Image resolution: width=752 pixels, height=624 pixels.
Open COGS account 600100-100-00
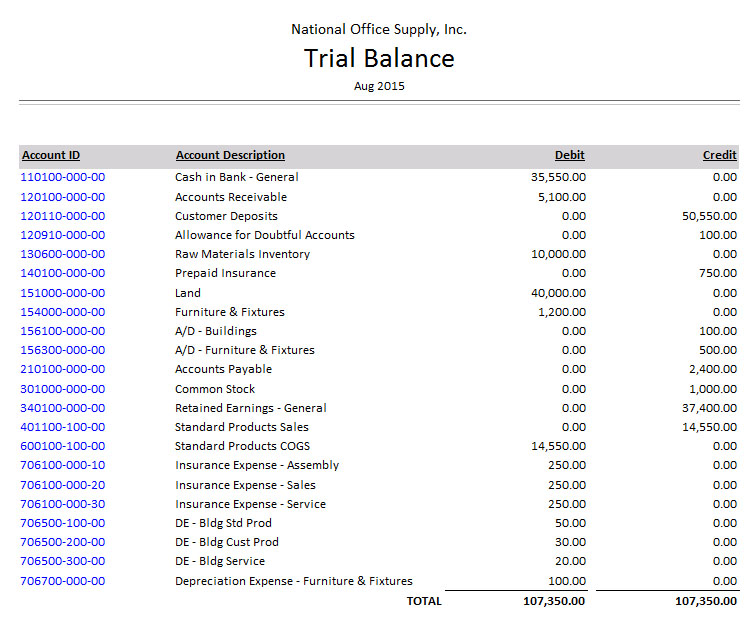(62, 446)
